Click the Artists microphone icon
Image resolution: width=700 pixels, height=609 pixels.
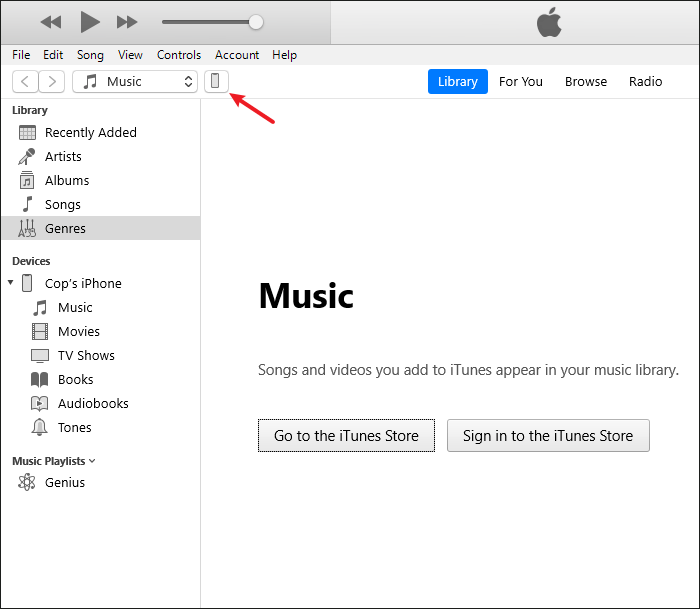[x=27, y=156]
